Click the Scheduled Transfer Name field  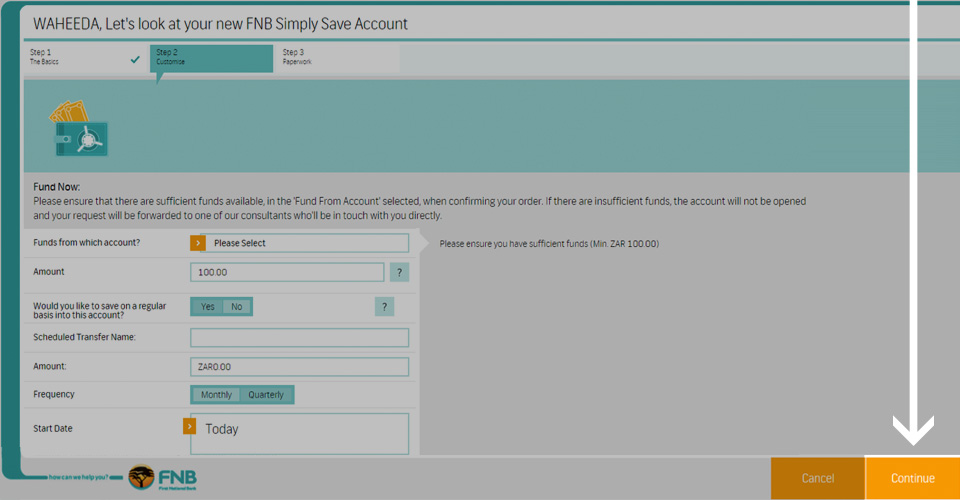click(x=299, y=337)
